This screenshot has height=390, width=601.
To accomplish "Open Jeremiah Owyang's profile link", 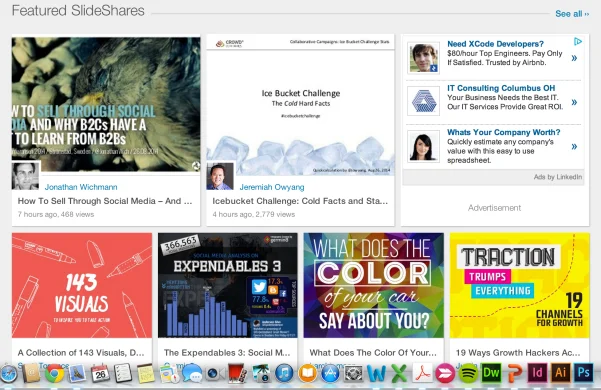I will tap(272, 187).
